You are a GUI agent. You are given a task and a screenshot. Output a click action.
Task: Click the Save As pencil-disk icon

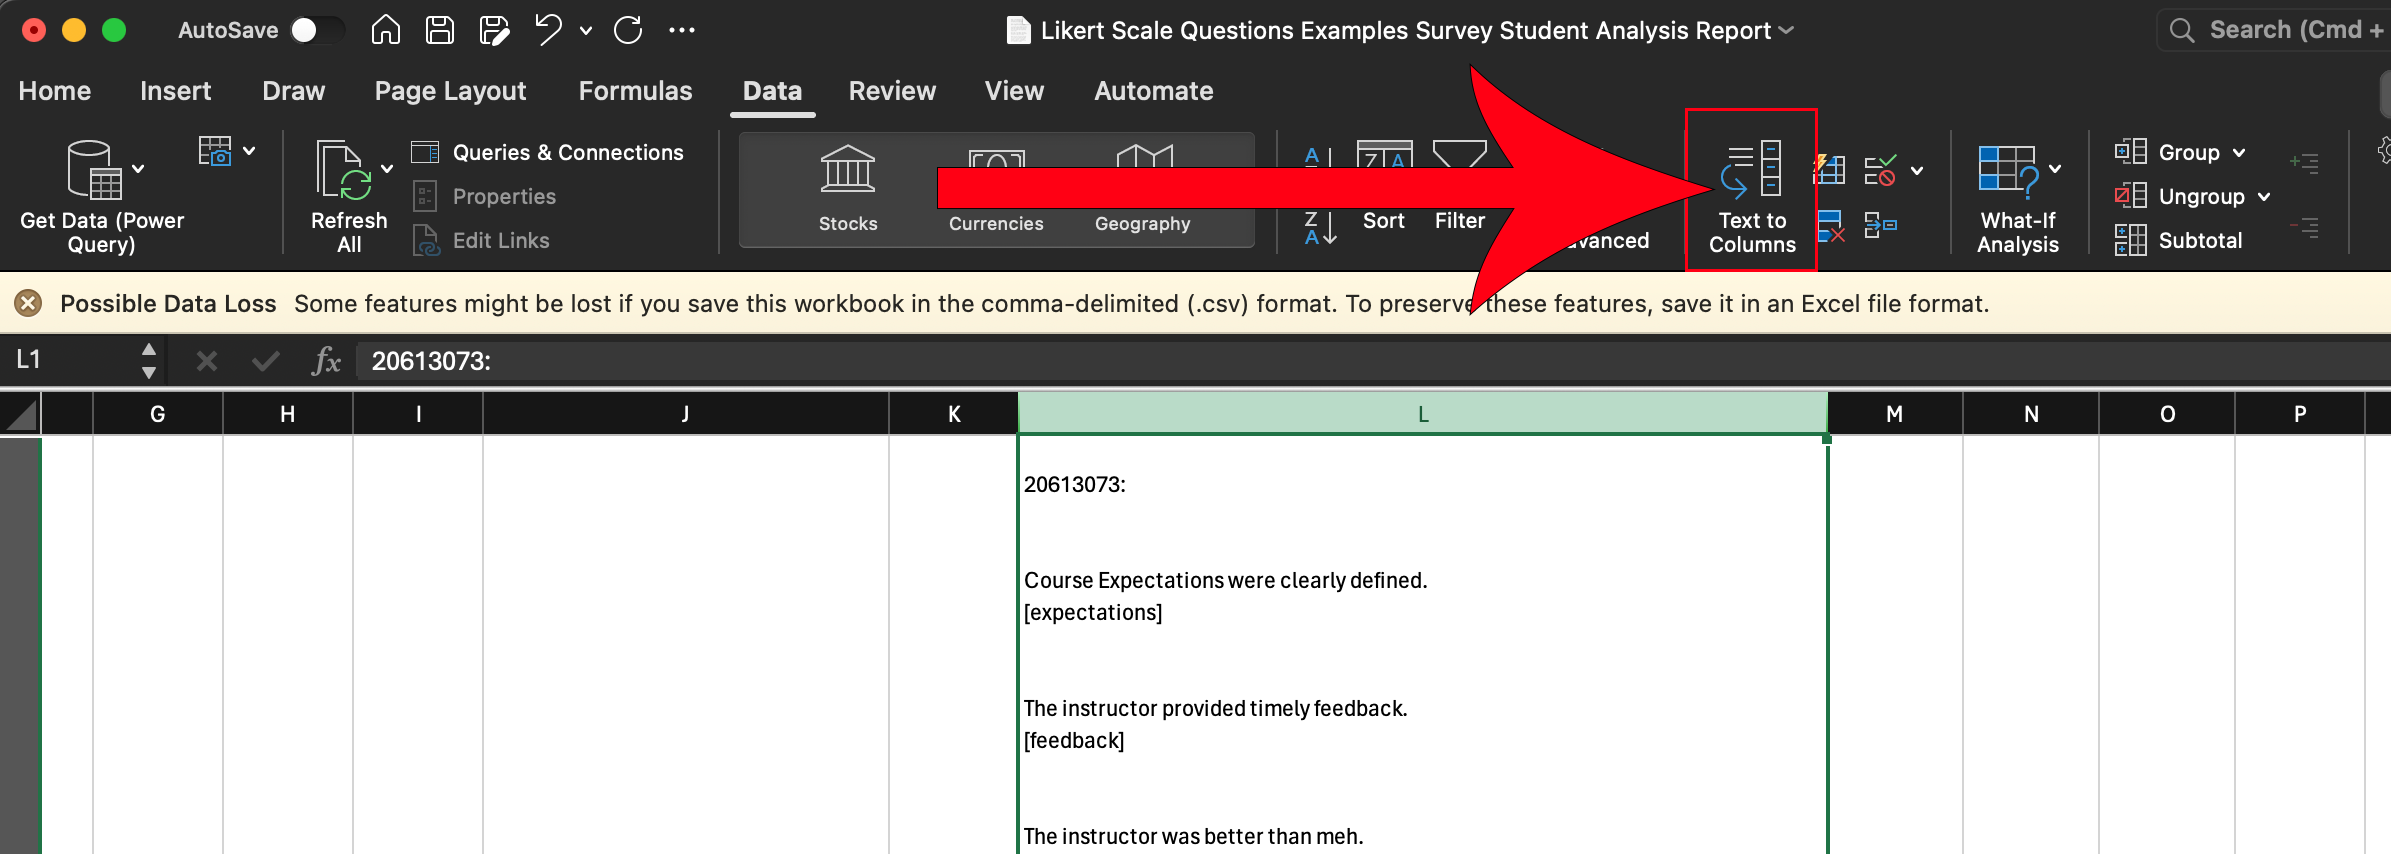tap(494, 30)
